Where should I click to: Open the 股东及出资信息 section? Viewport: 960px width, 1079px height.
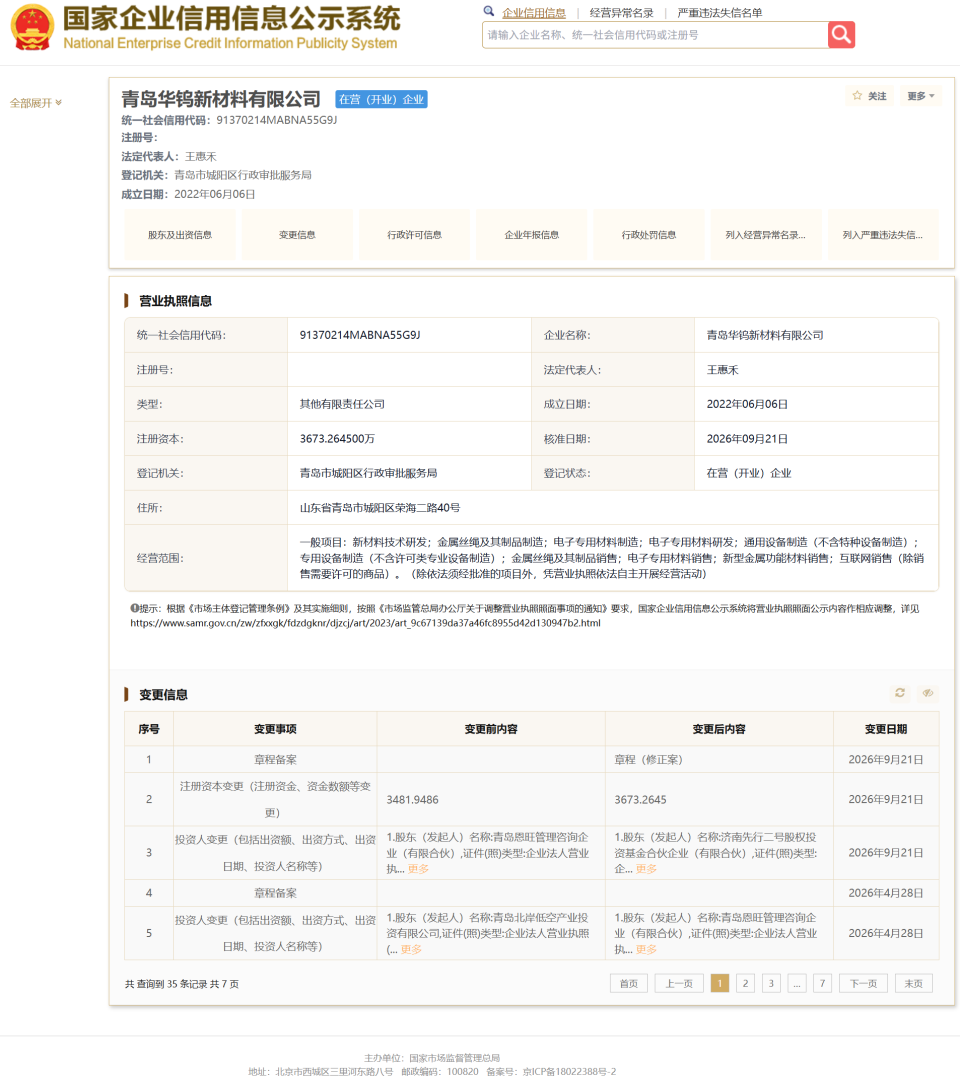180,235
